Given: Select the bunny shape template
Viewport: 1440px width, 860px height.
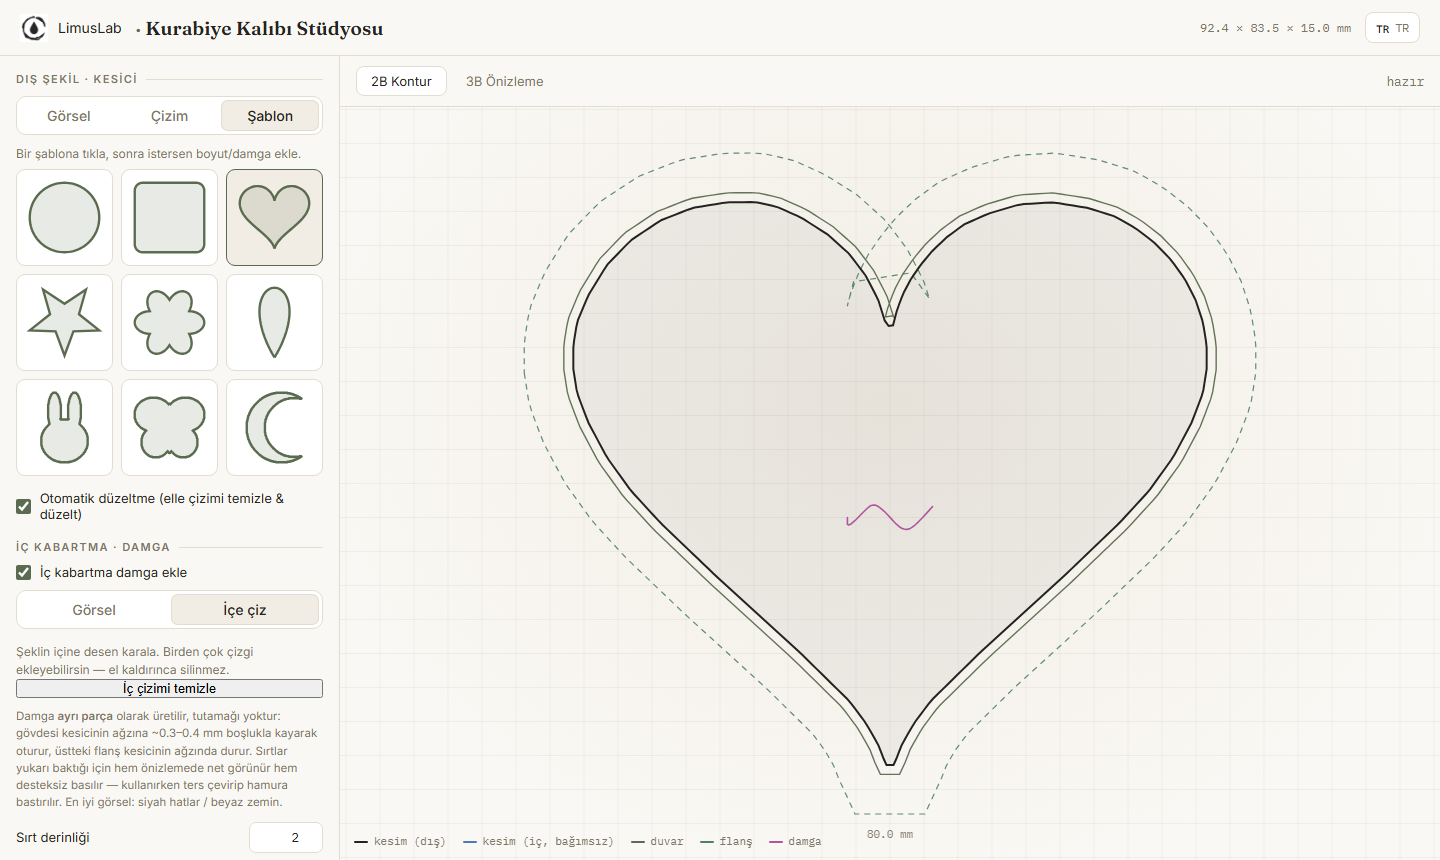Looking at the screenshot, I should 64,427.
